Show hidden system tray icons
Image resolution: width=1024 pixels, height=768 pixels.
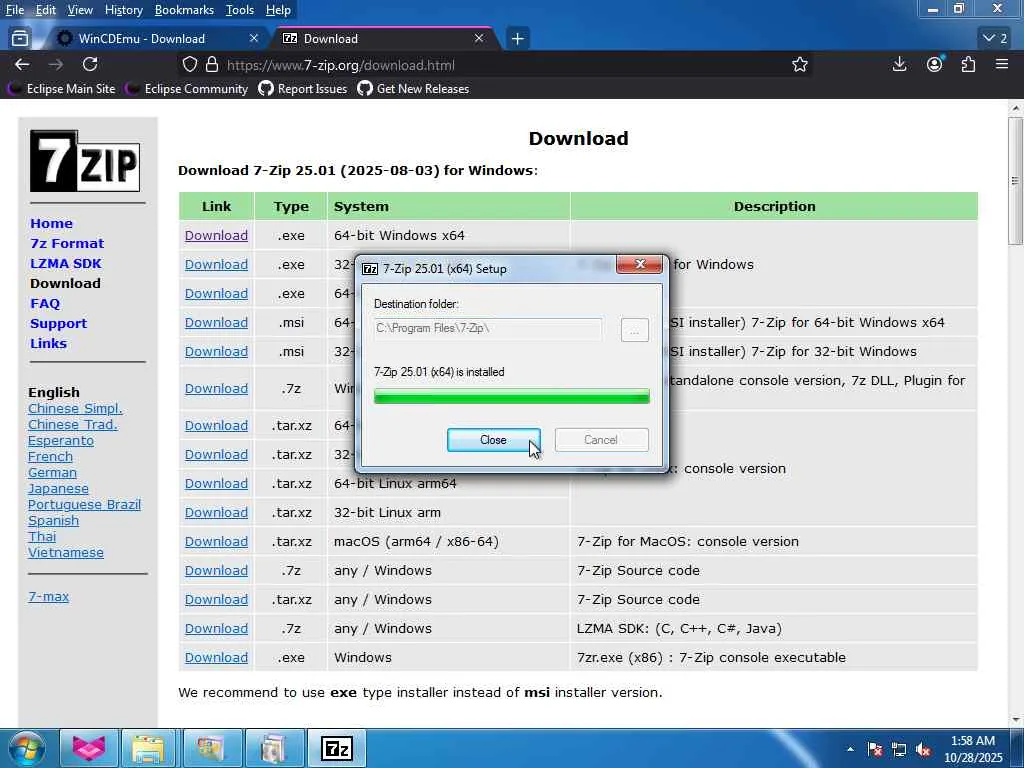click(x=850, y=749)
